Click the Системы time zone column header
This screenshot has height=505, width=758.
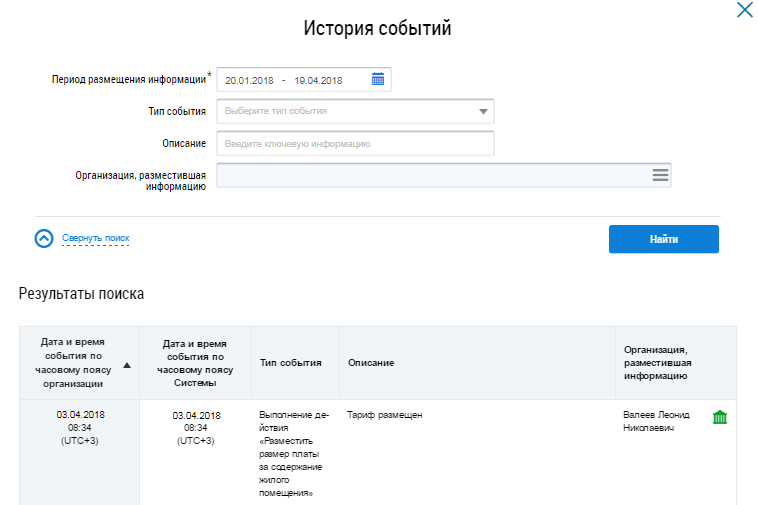coord(196,362)
